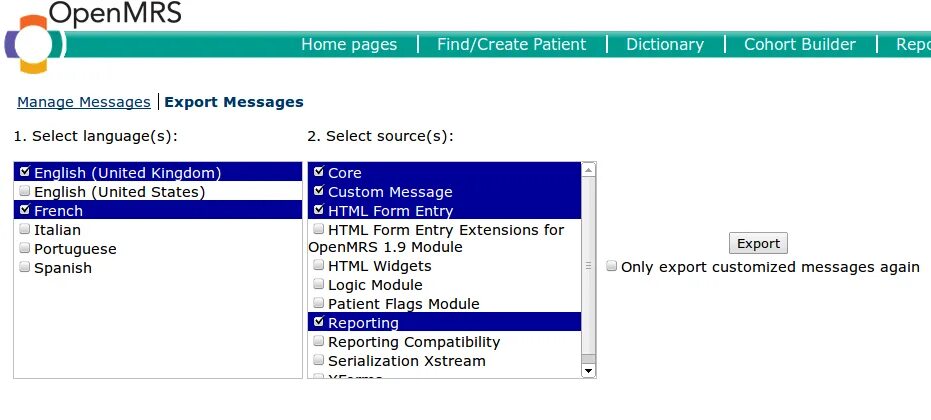This screenshot has height=420, width=931.
Task: Go to Find/Create Patient
Action: [x=511, y=44]
